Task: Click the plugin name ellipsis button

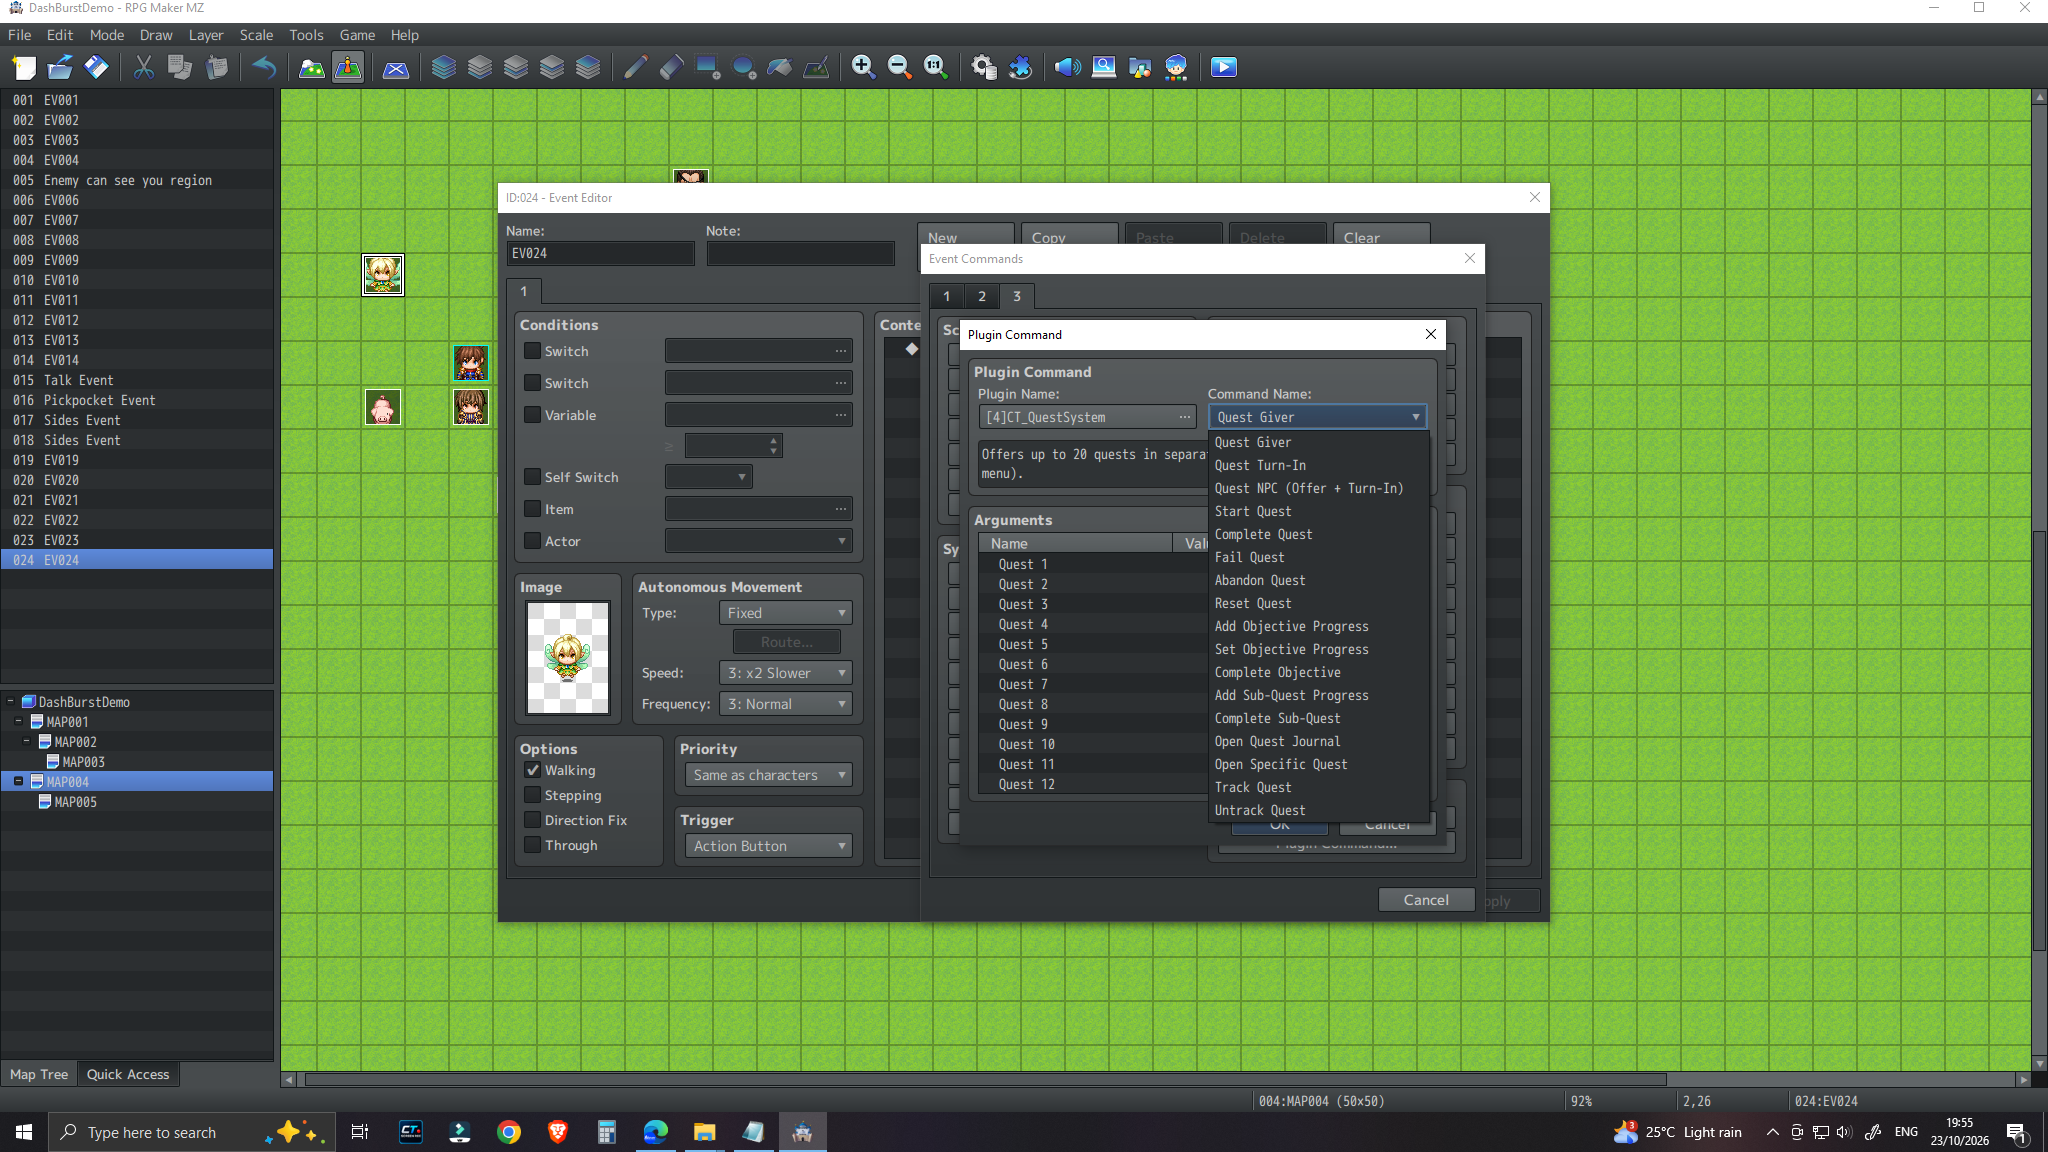Action: coord(1185,417)
